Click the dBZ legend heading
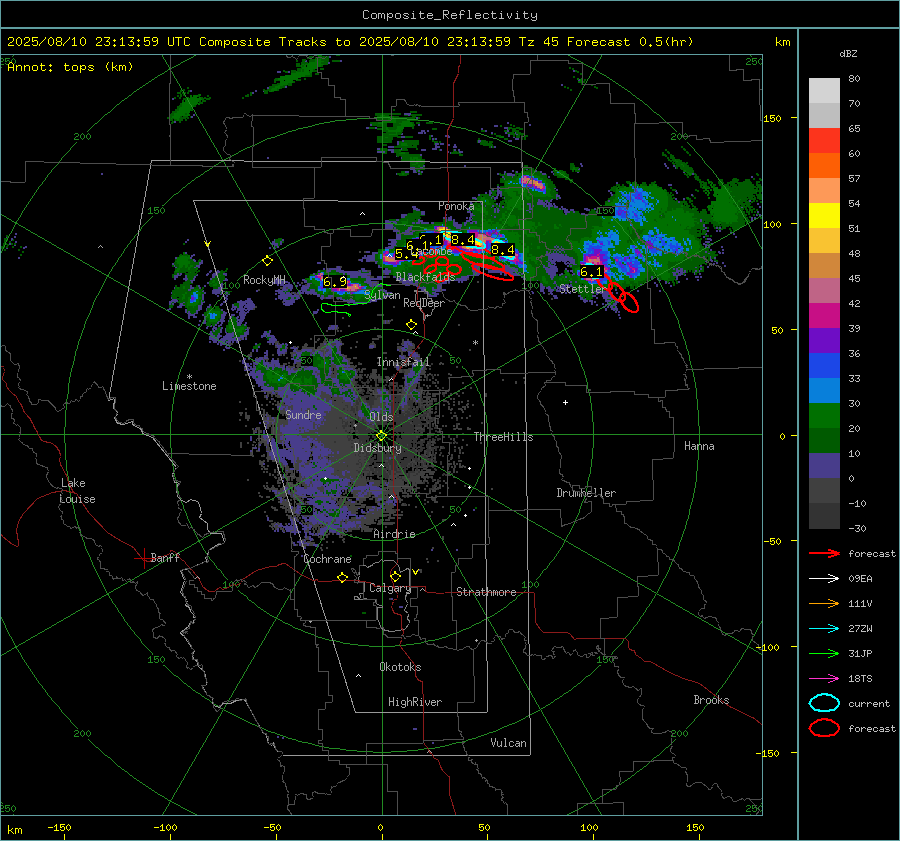900x841 pixels. [x=848, y=54]
